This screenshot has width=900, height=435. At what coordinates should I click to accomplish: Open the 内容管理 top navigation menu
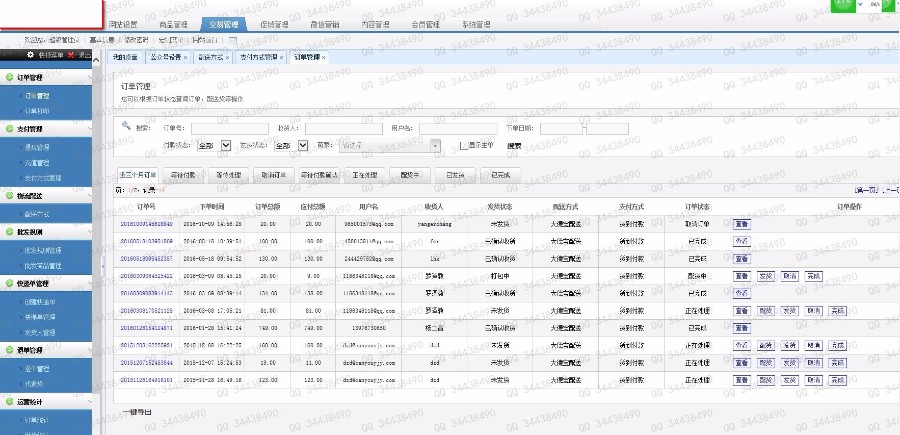(x=375, y=25)
